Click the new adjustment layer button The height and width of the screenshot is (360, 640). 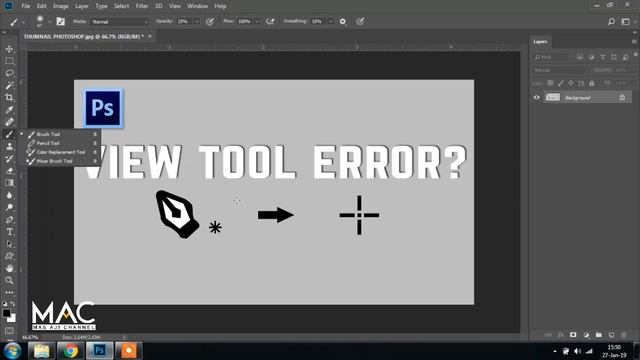(x=586, y=335)
